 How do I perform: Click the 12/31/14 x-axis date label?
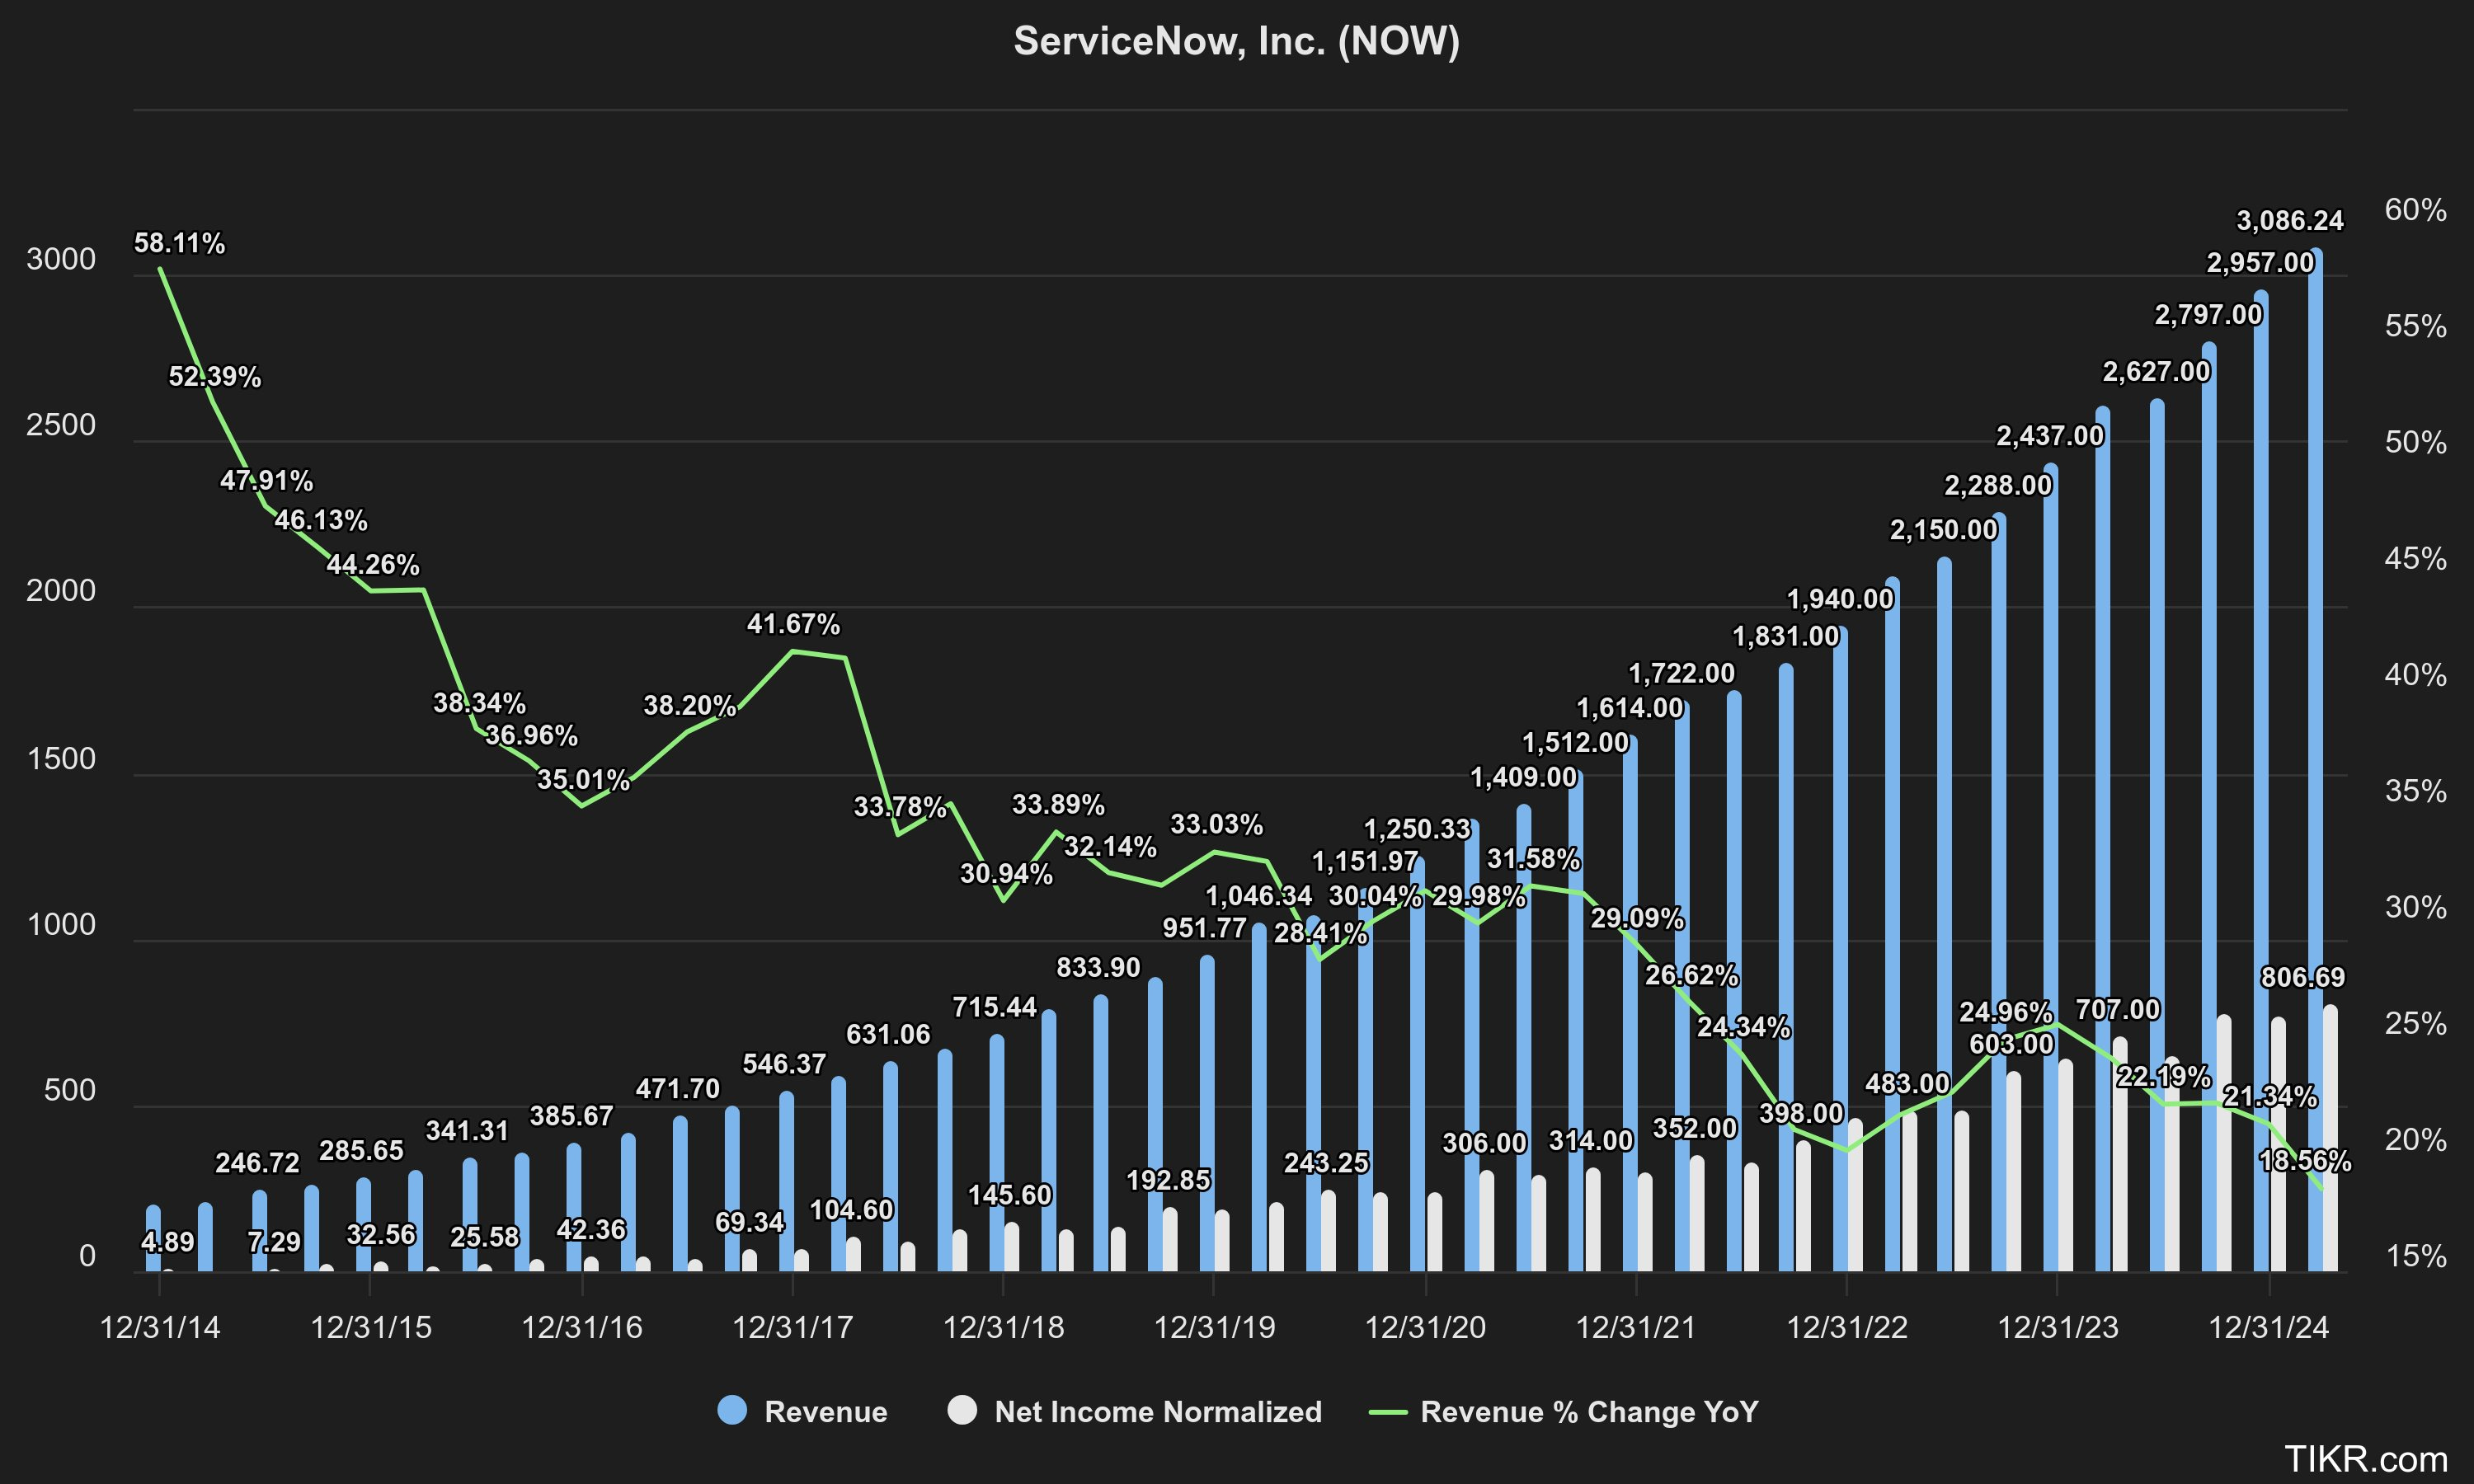pyautogui.click(x=160, y=1327)
